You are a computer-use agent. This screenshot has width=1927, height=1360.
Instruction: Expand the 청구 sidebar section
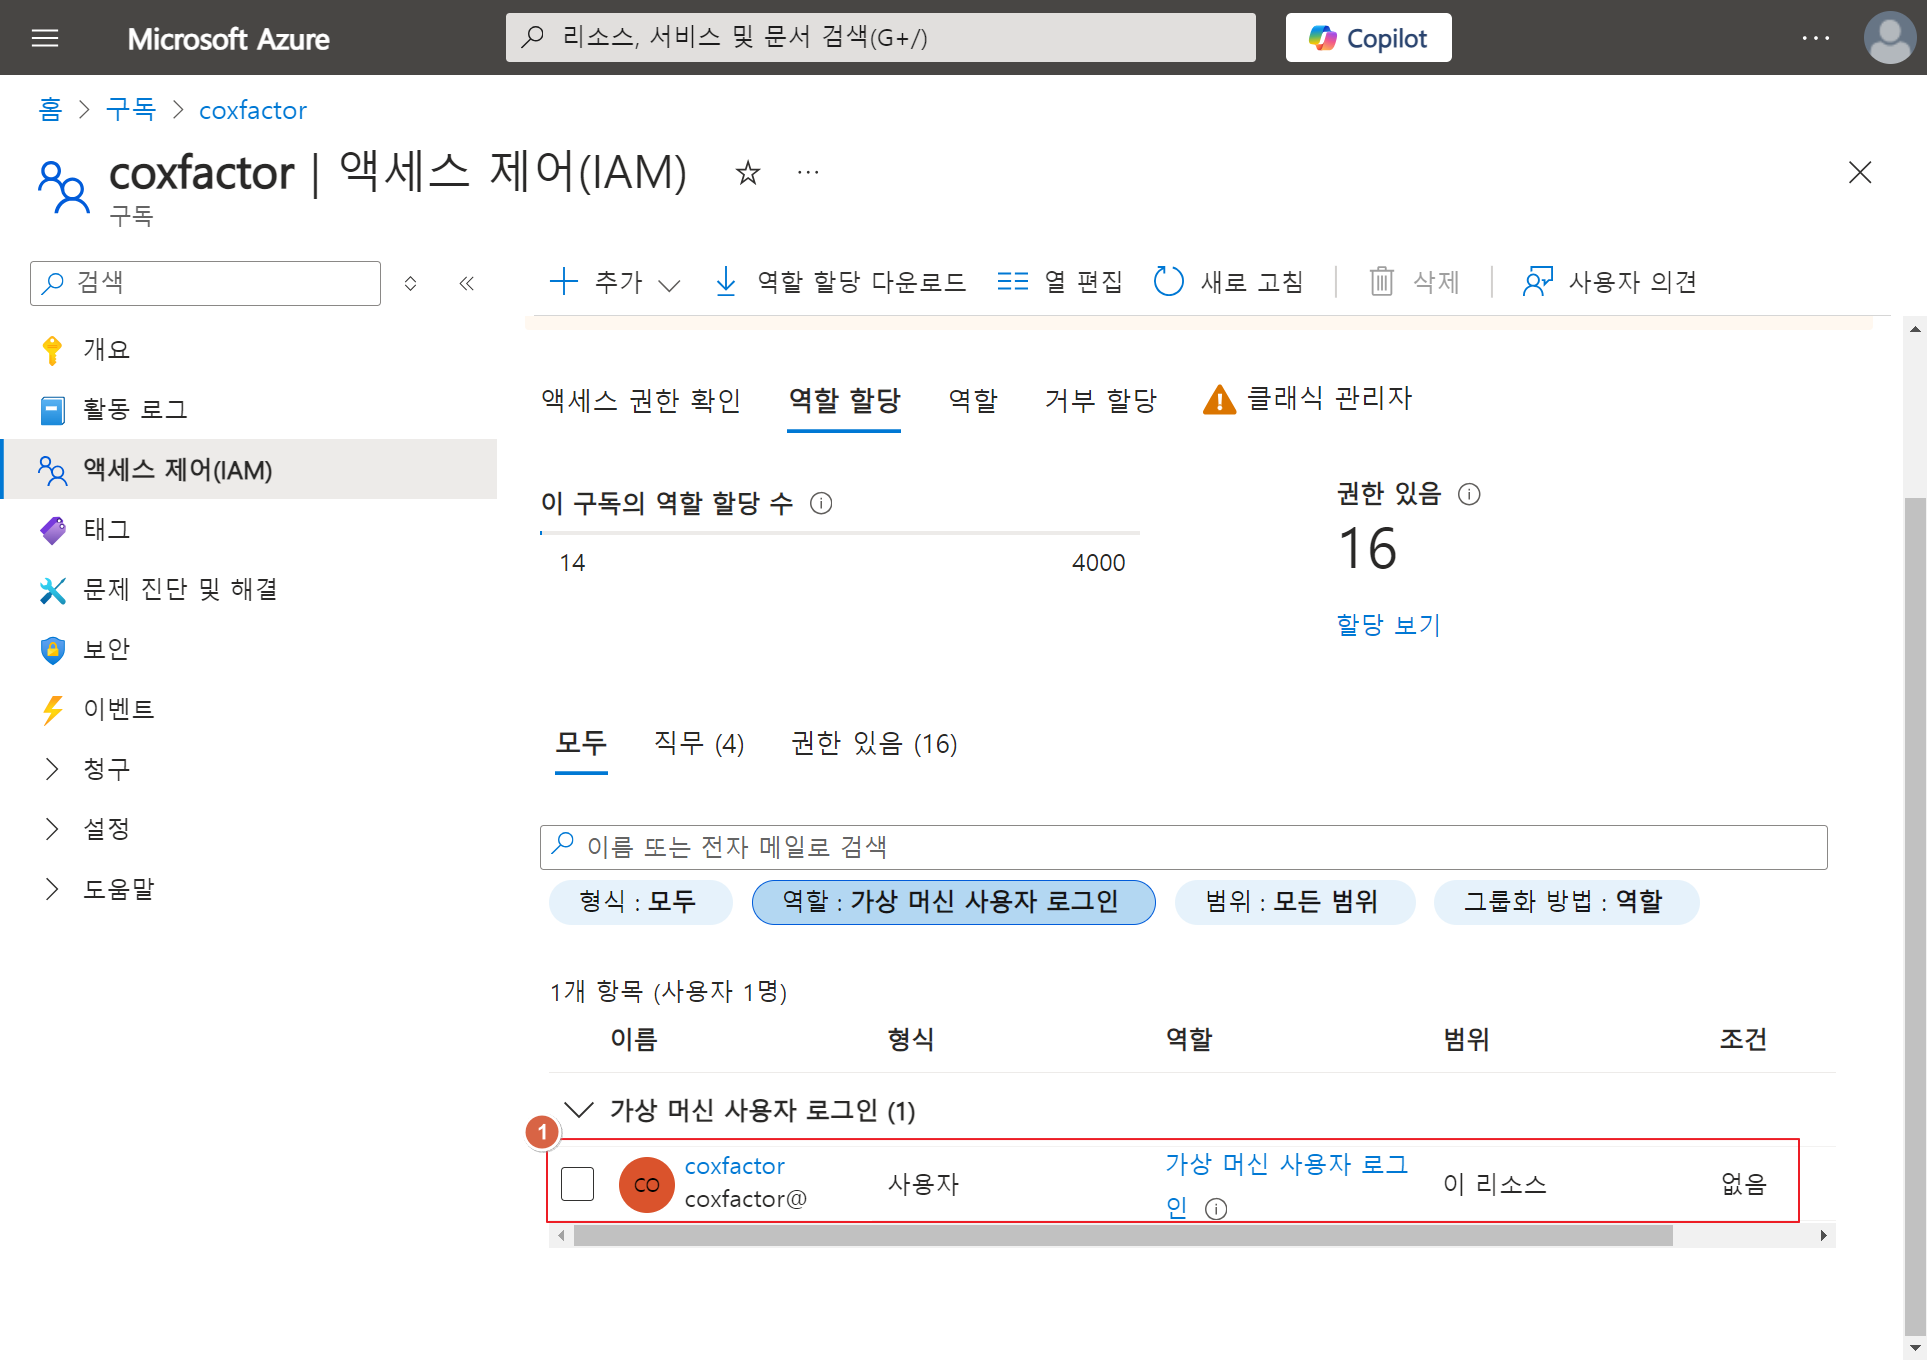(x=52, y=769)
